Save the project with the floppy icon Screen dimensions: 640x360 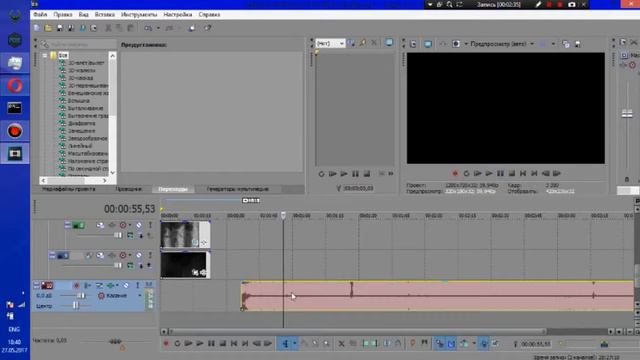(x=60, y=28)
